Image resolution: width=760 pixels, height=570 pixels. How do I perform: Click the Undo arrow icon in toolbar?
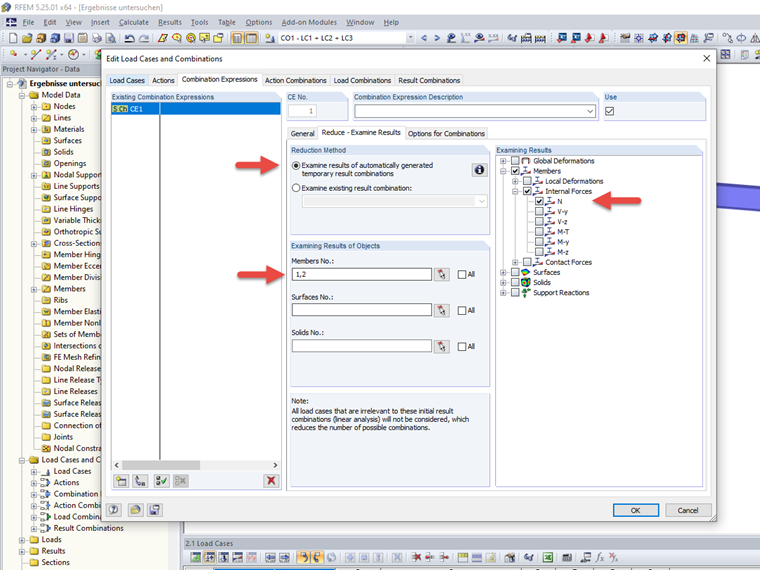click(129, 38)
